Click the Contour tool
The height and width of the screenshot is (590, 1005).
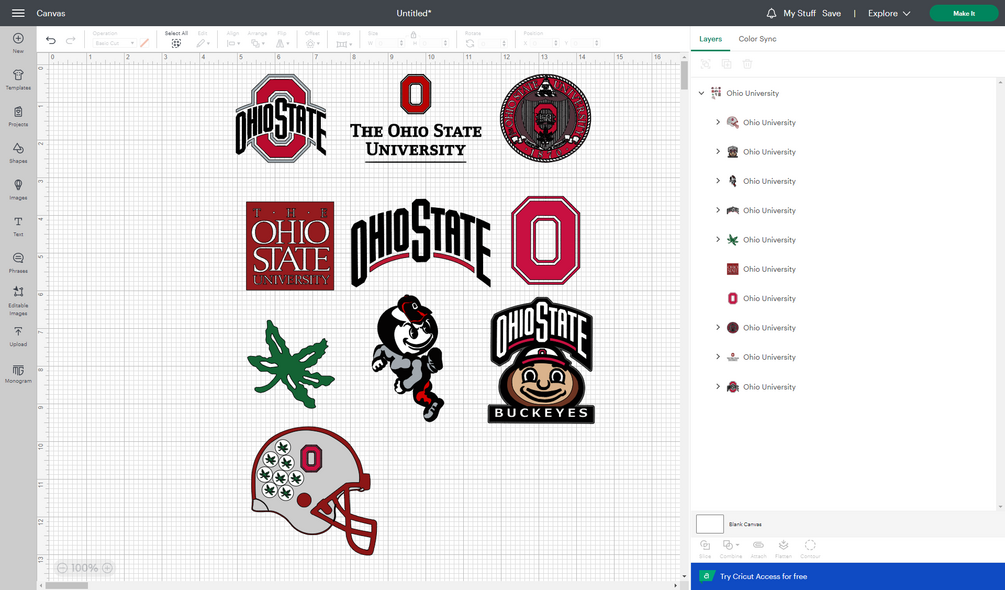[810, 548]
